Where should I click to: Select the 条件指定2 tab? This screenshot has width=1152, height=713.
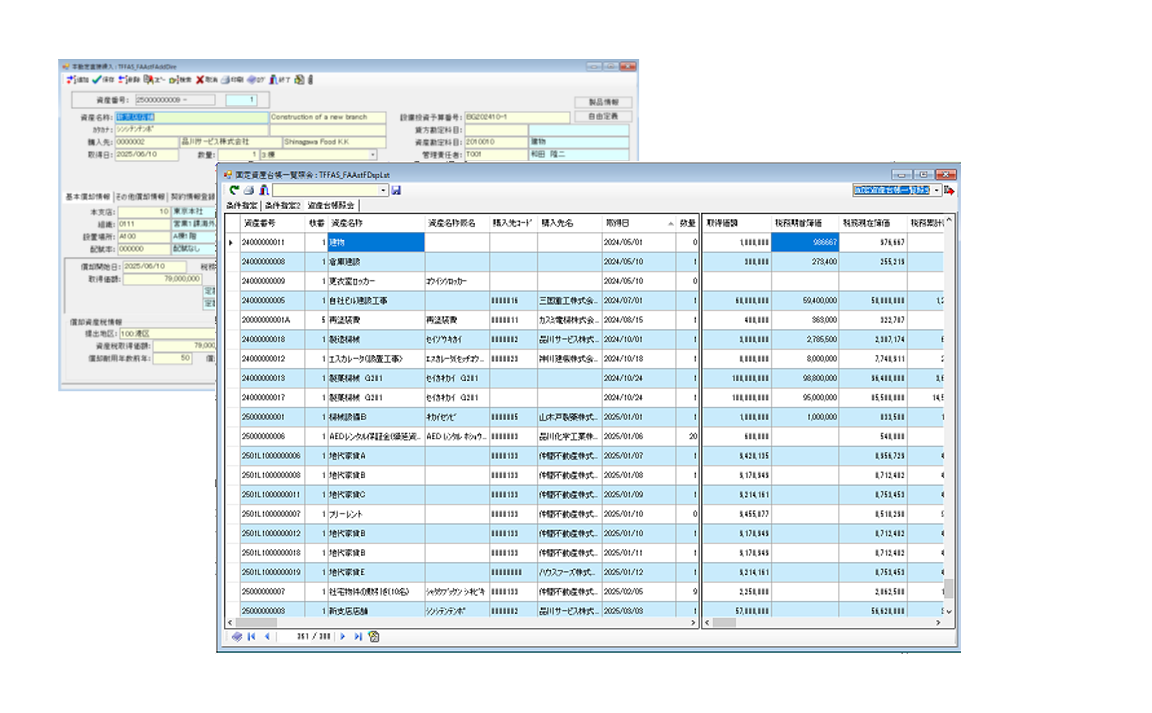(283, 206)
